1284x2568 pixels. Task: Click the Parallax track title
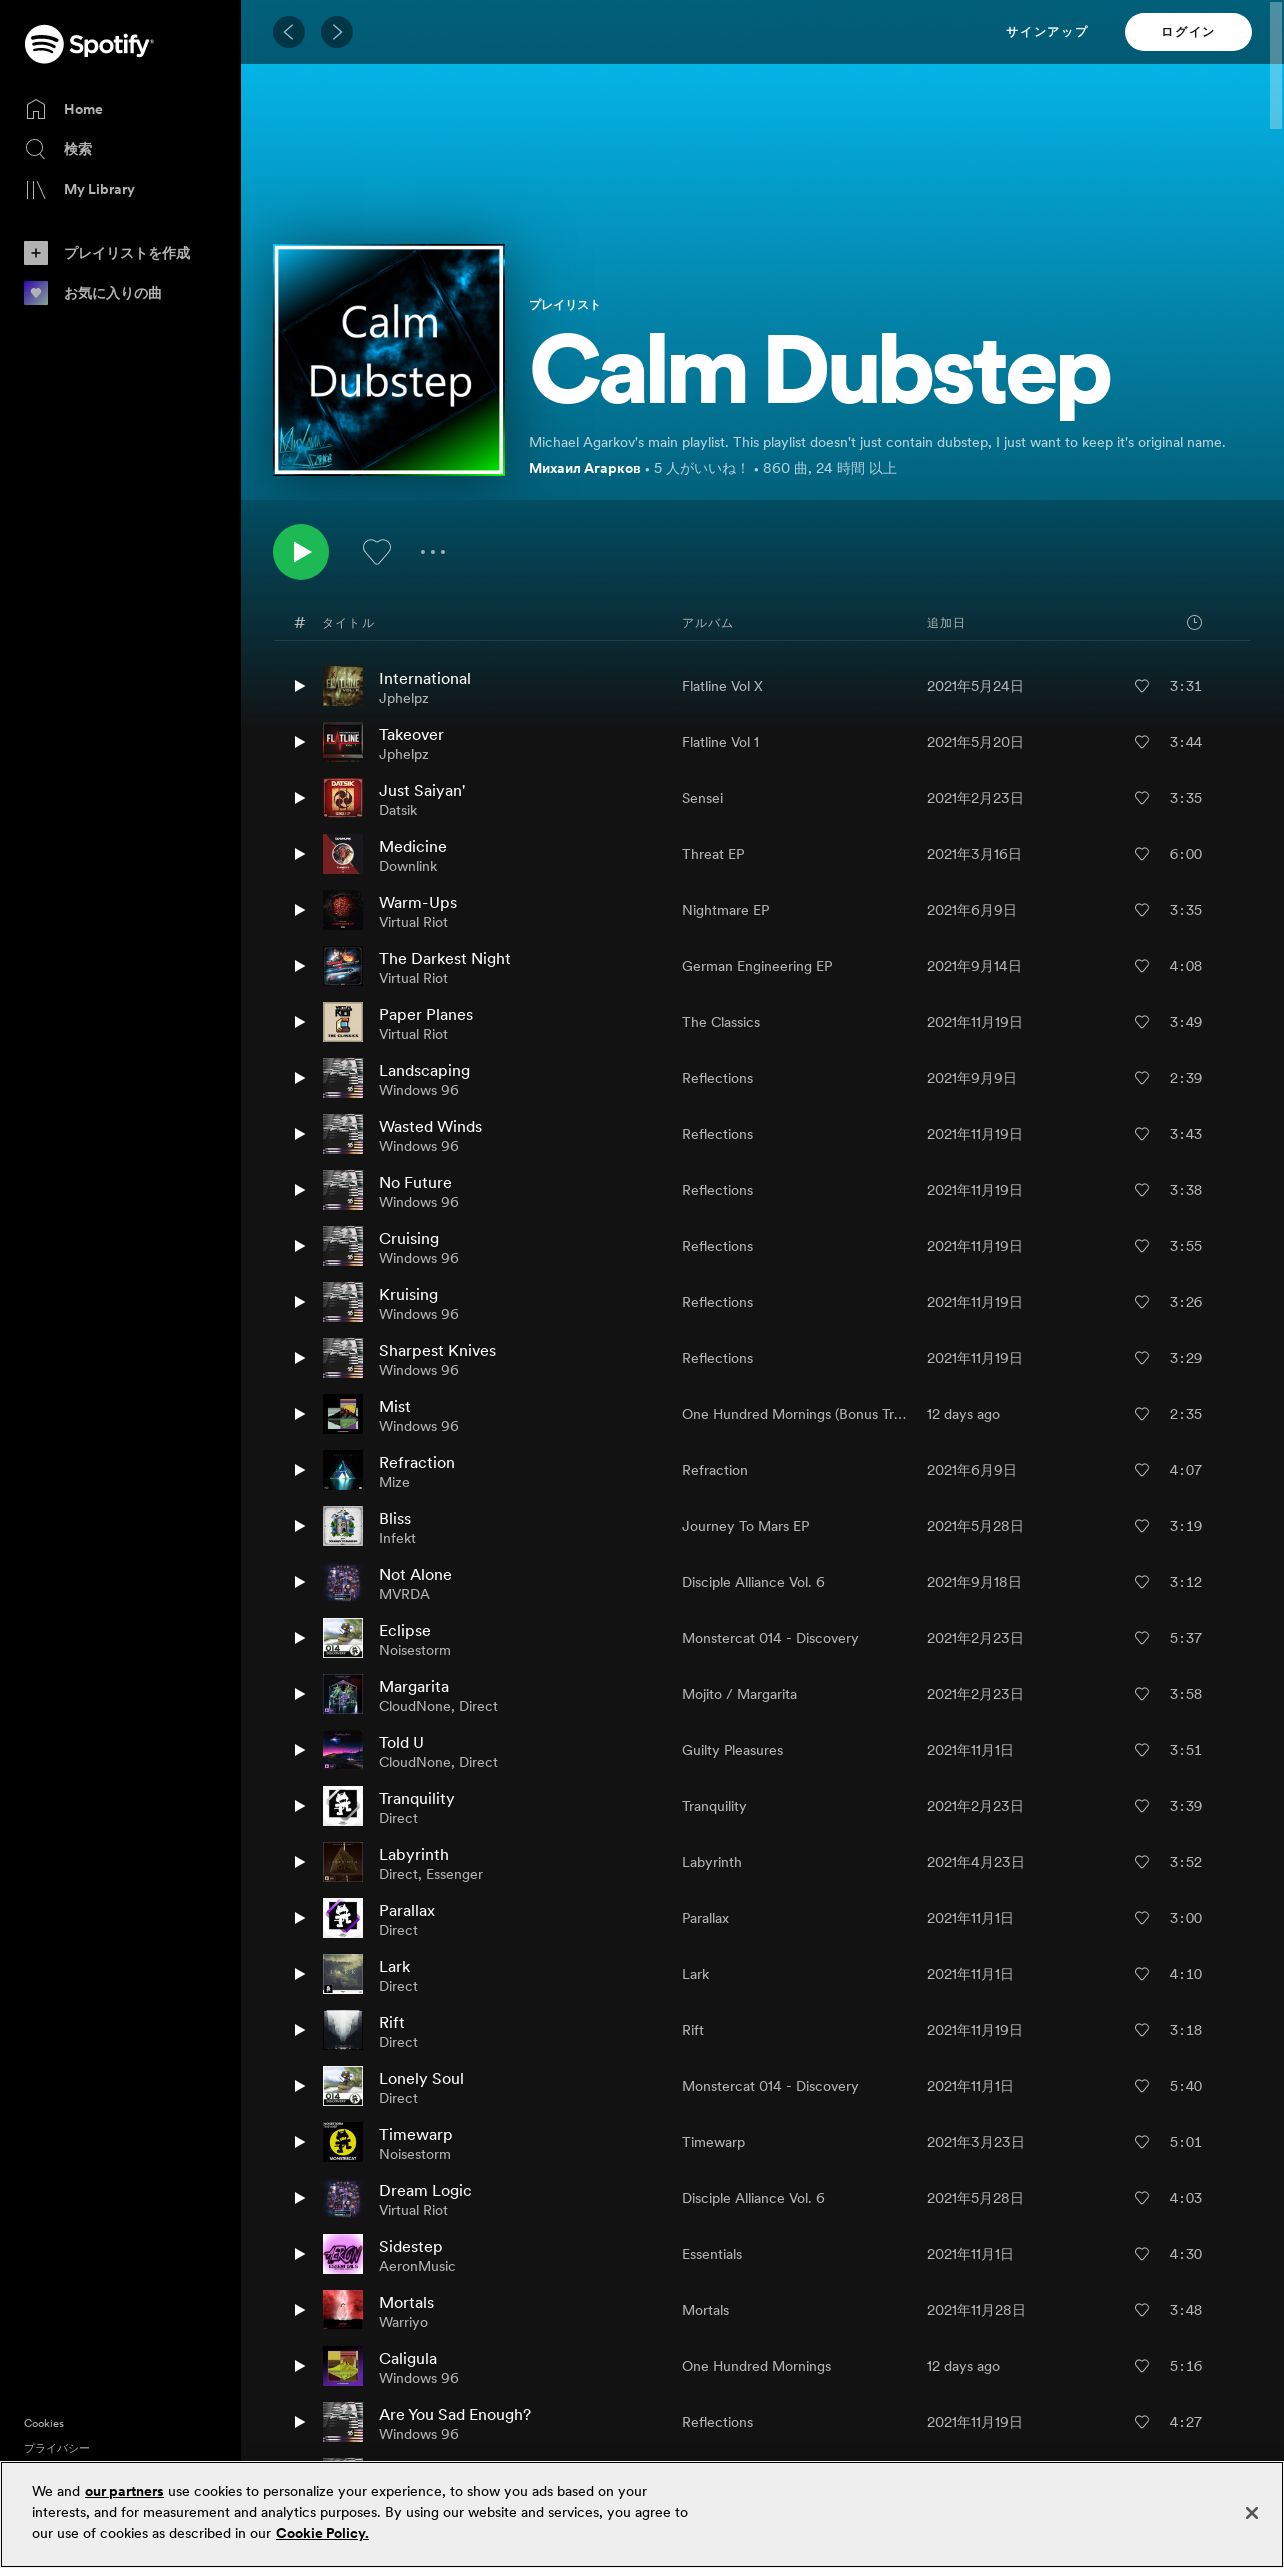(407, 1910)
